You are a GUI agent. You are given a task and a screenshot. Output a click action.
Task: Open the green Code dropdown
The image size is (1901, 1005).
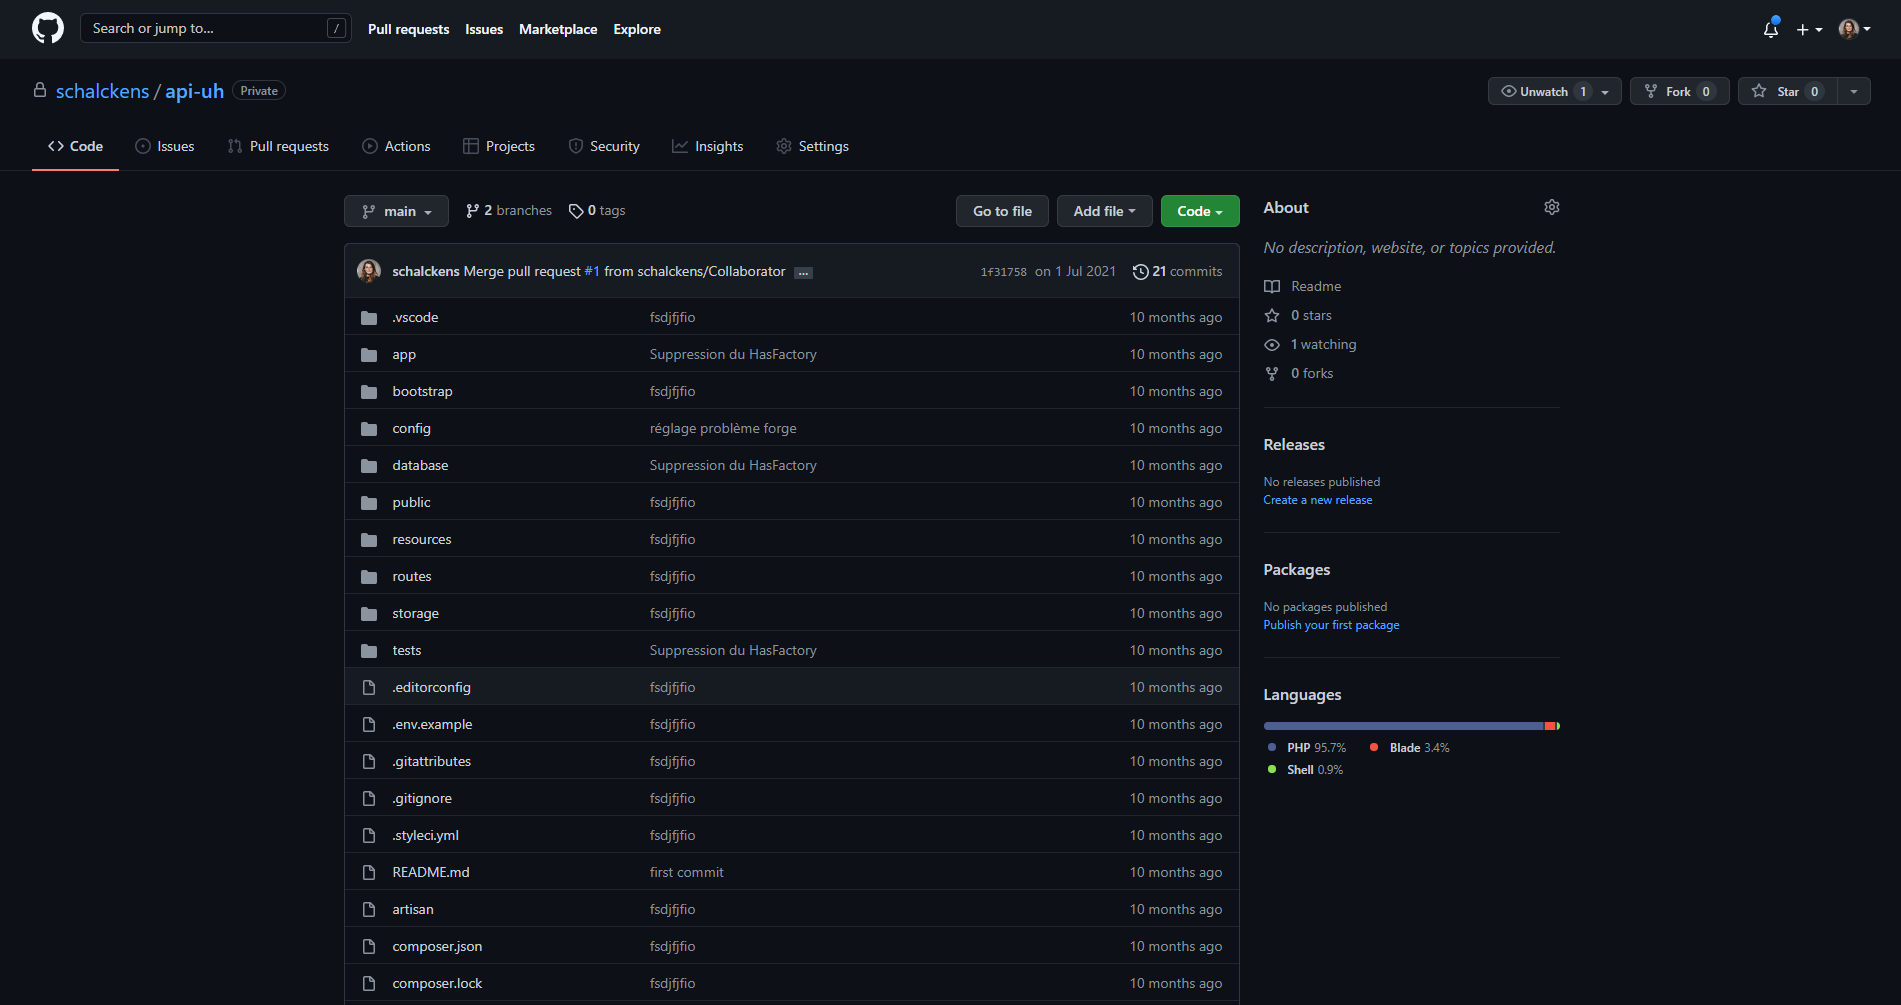point(1200,211)
